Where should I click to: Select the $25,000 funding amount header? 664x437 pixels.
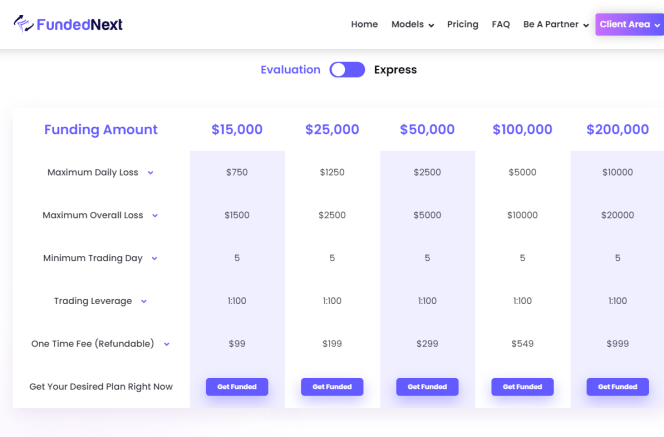pos(332,129)
